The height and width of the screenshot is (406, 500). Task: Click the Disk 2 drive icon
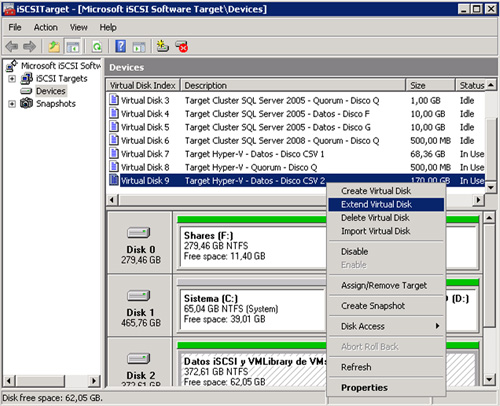pyautogui.click(x=139, y=359)
